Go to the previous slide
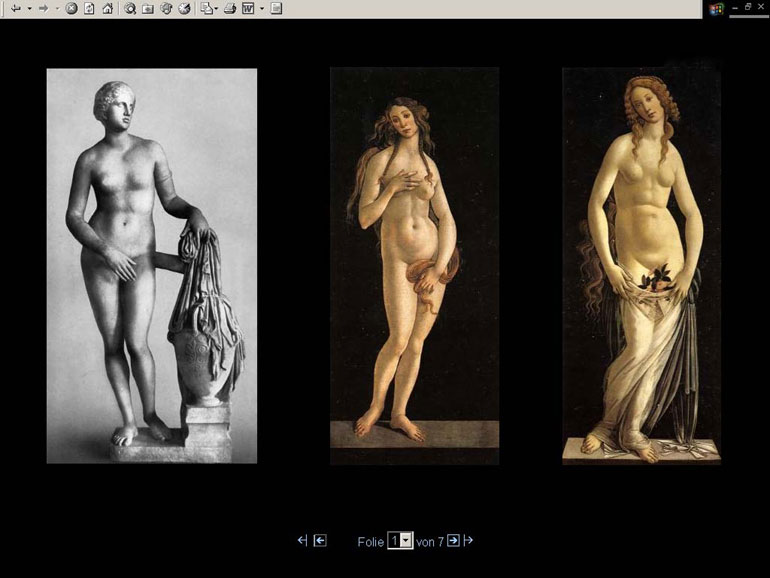Viewport: 770px width, 578px height. 320,541
